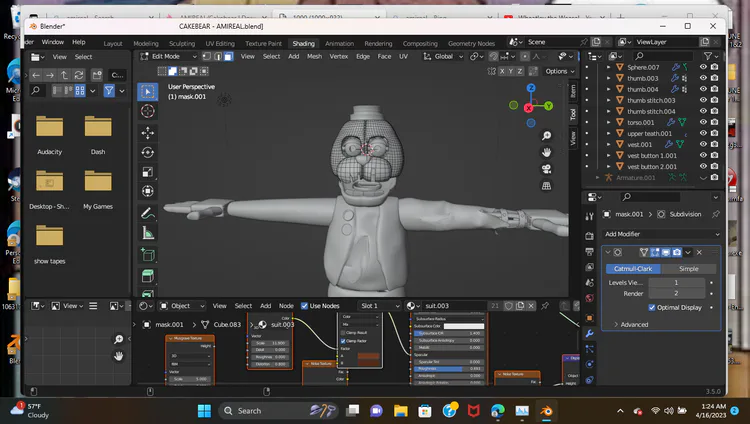
Task: Open the Global transform orientation dropdown
Action: click(443, 56)
